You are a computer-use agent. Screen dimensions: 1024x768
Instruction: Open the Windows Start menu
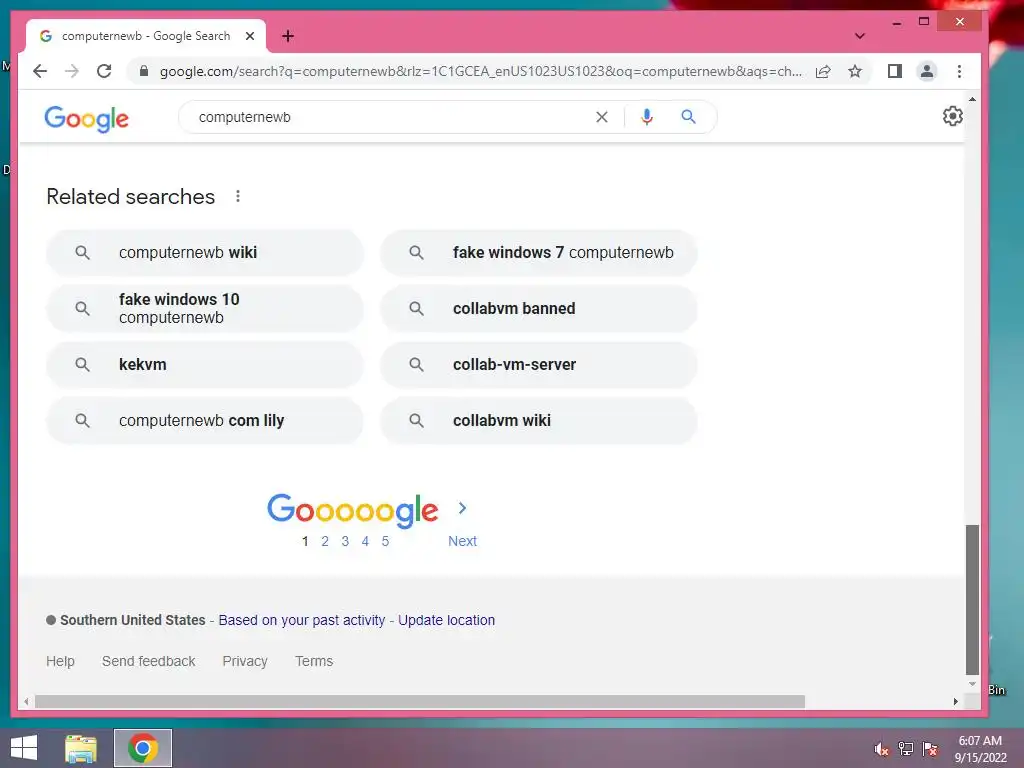24,748
